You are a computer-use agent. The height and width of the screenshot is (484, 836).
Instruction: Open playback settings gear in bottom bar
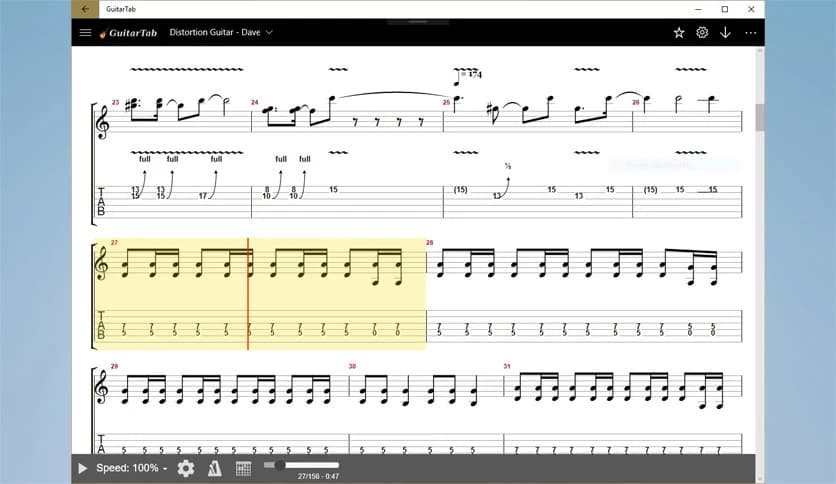pos(186,469)
